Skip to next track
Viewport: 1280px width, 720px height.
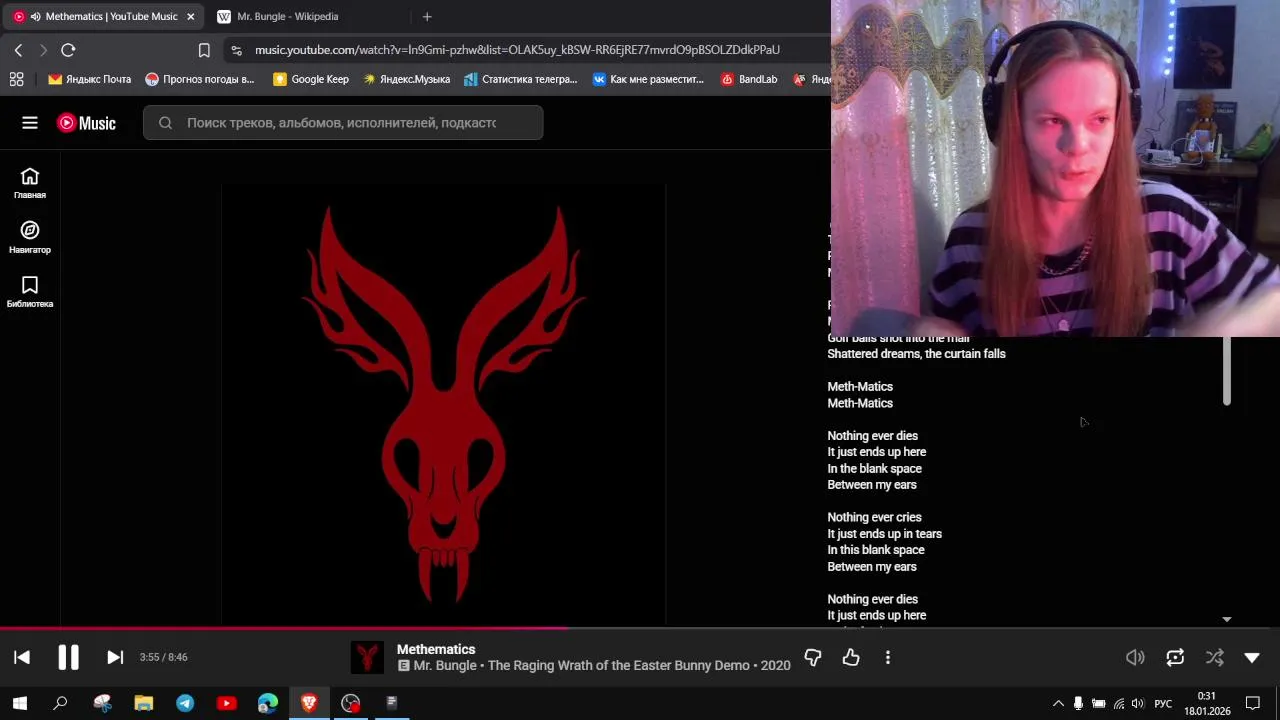tap(115, 657)
